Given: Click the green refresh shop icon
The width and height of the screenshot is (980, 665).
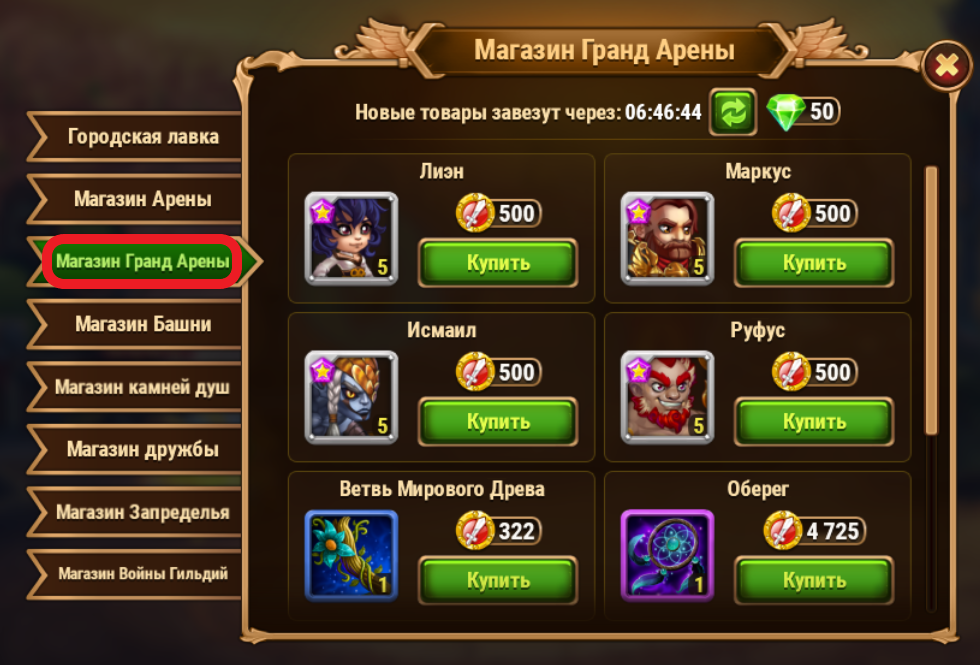Looking at the screenshot, I should tap(732, 112).
